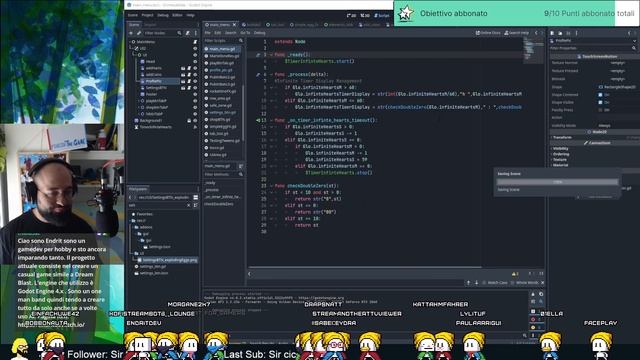Click the lock icon on Background node
640x360 pixels.
(x=189, y=120)
